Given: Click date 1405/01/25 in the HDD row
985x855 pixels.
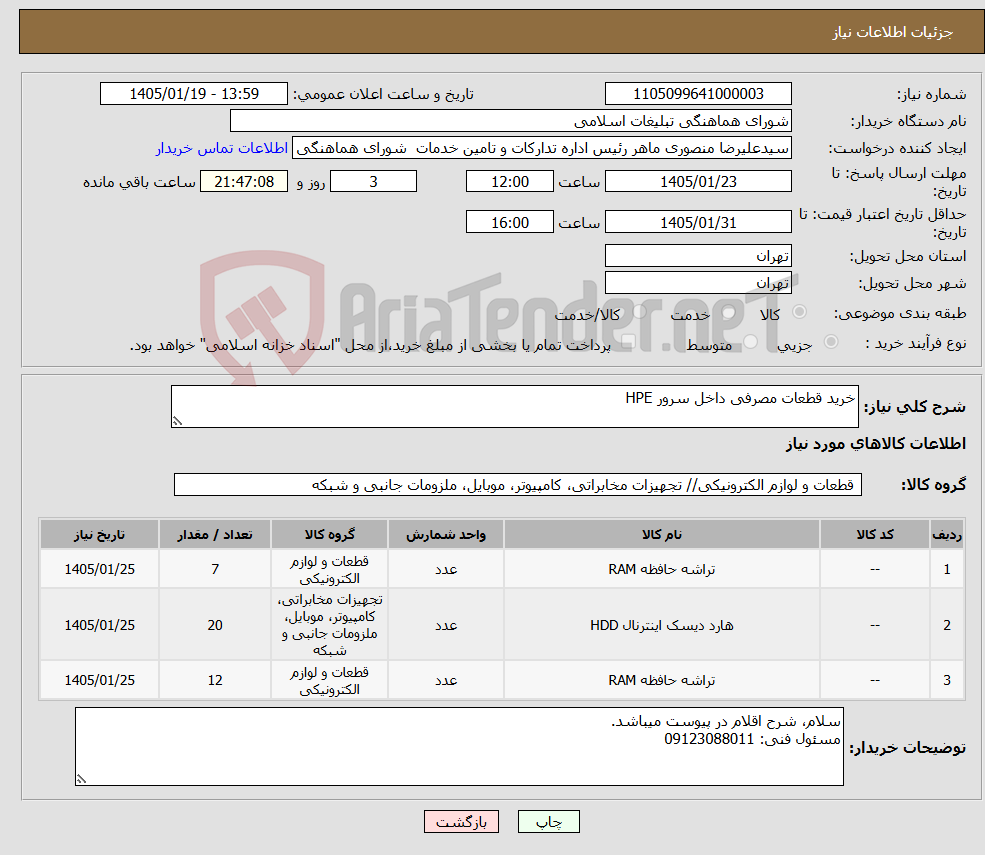Looking at the screenshot, I should click(99, 625).
